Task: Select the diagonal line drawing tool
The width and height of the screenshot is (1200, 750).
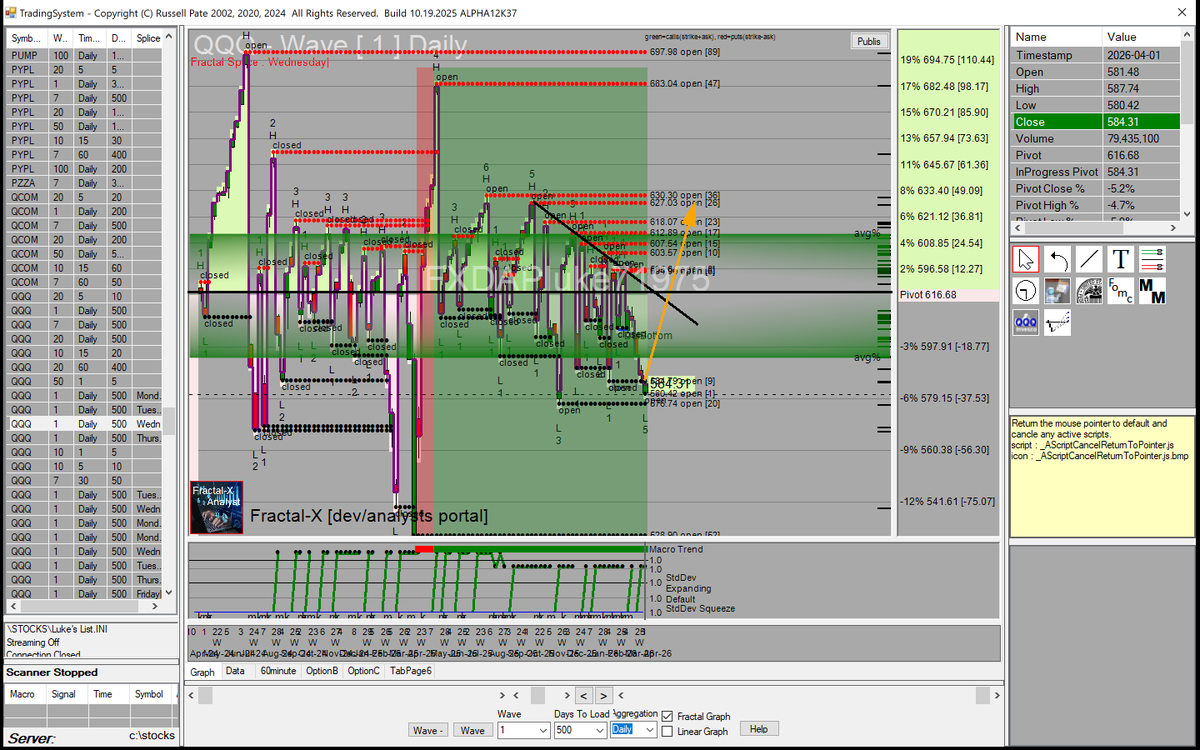Action: [x=1089, y=259]
